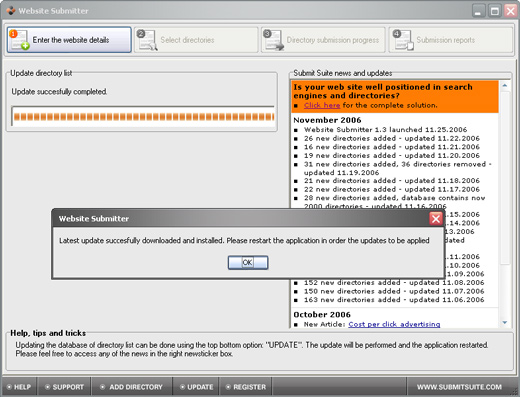Click the Website Submitter title bar logo
The image size is (520, 397).
point(11,11)
